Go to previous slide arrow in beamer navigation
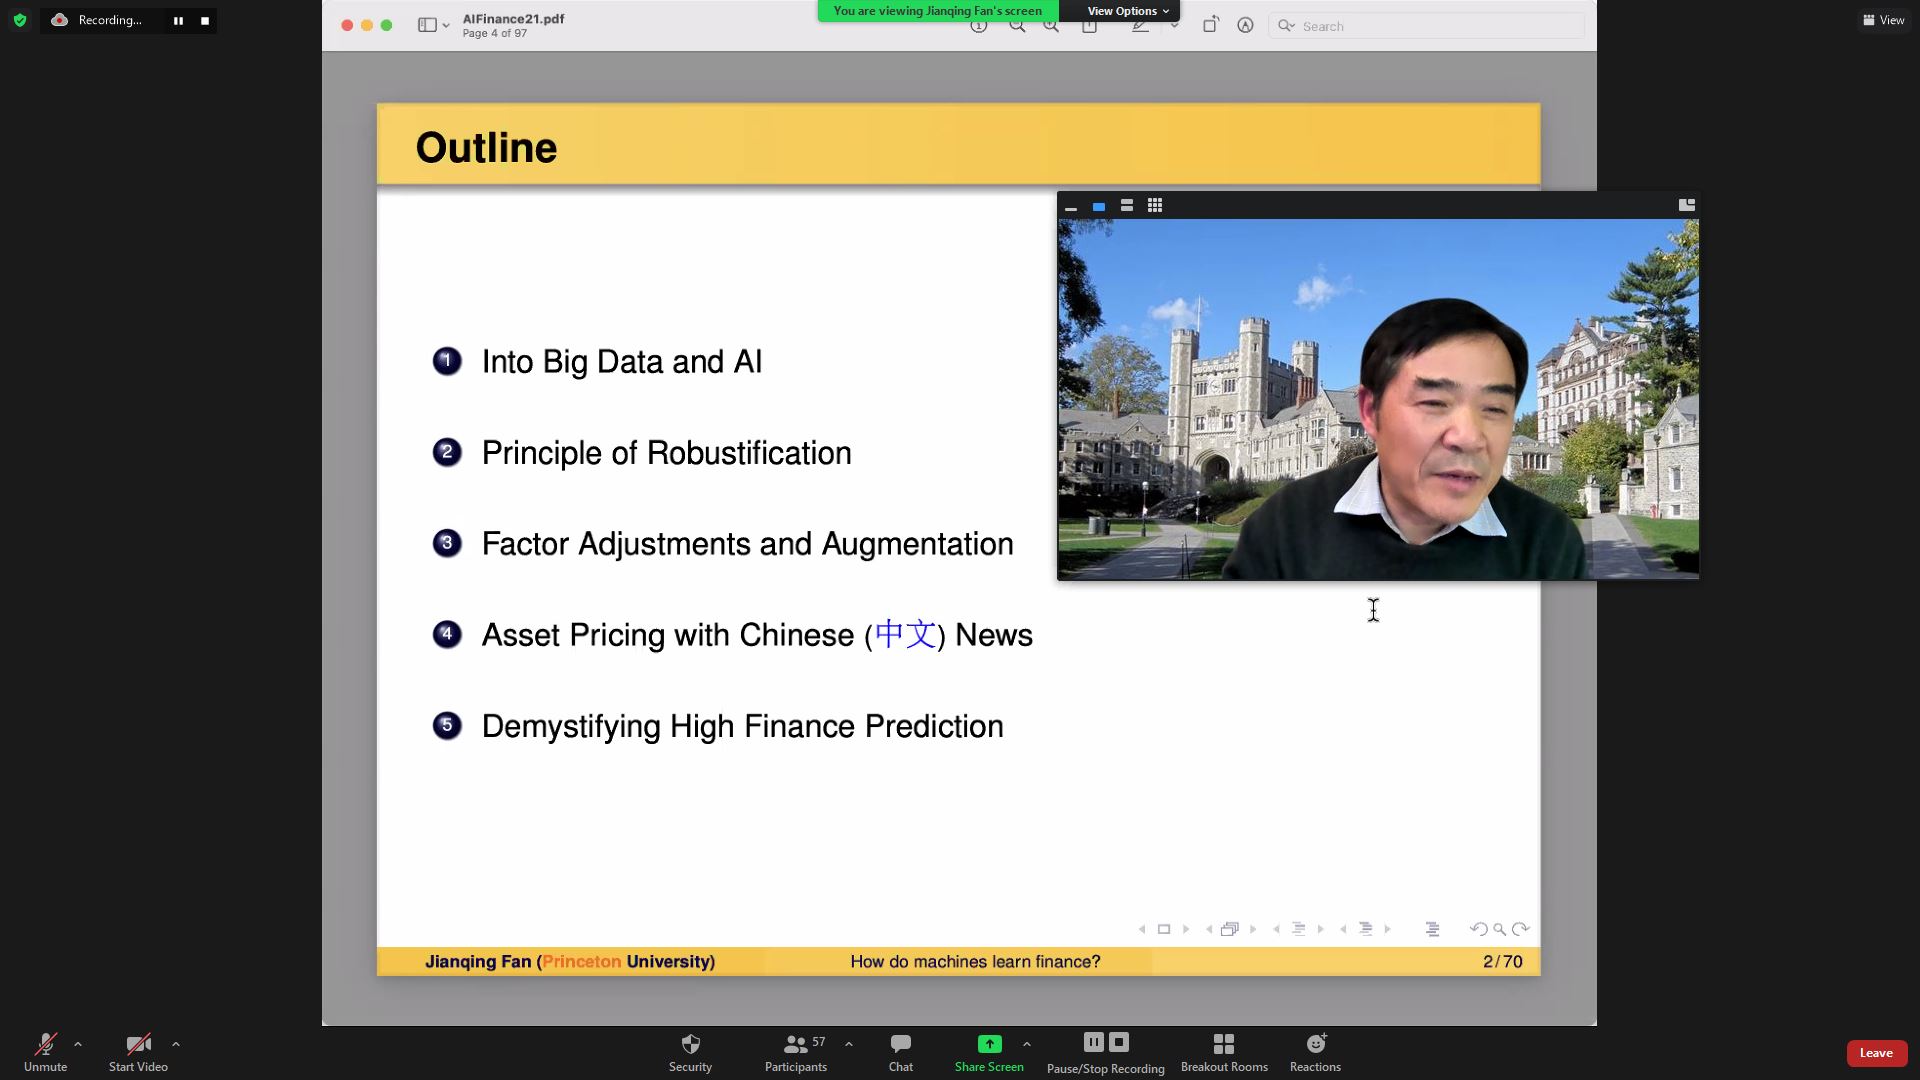The image size is (1920, 1080). 1142,929
